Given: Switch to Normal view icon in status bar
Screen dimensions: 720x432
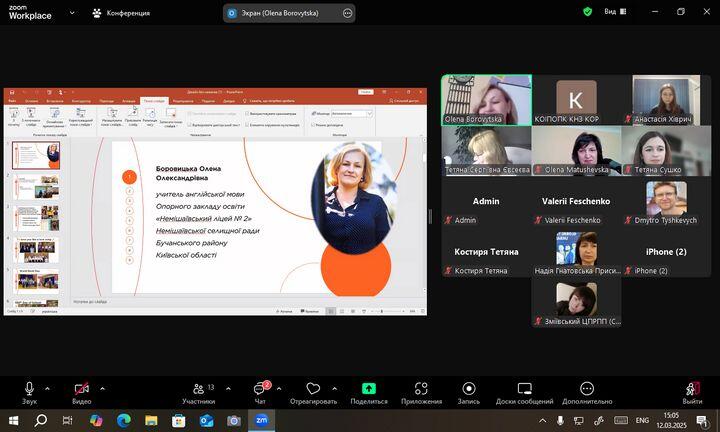Looking at the screenshot, I should [x=331, y=311].
